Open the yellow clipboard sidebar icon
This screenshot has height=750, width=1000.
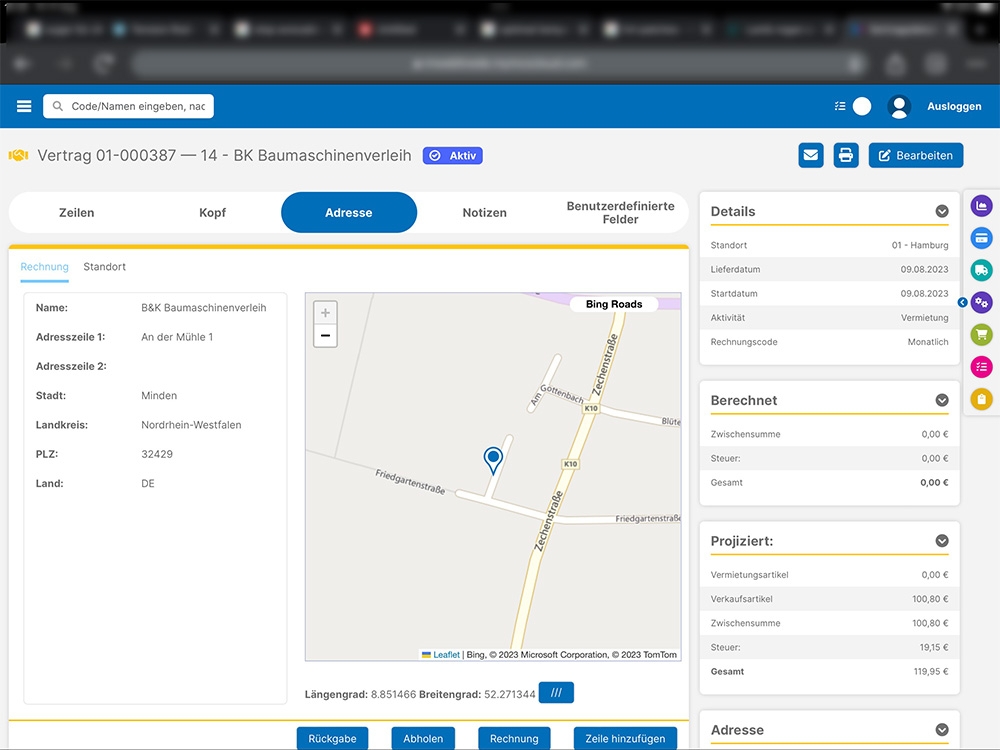click(x=982, y=399)
